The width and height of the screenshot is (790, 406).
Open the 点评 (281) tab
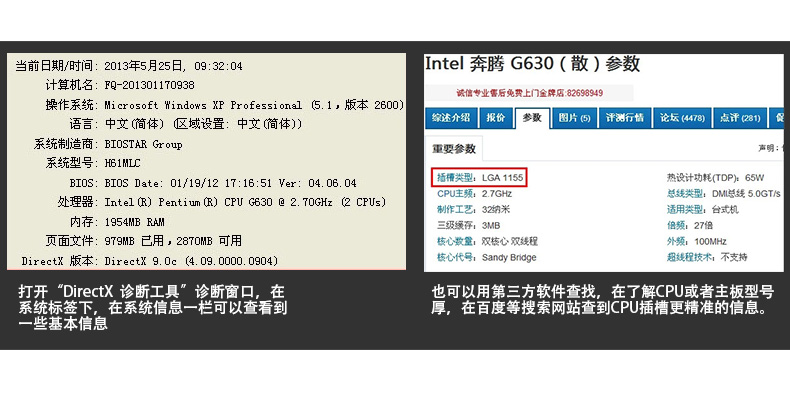pyautogui.click(x=740, y=118)
